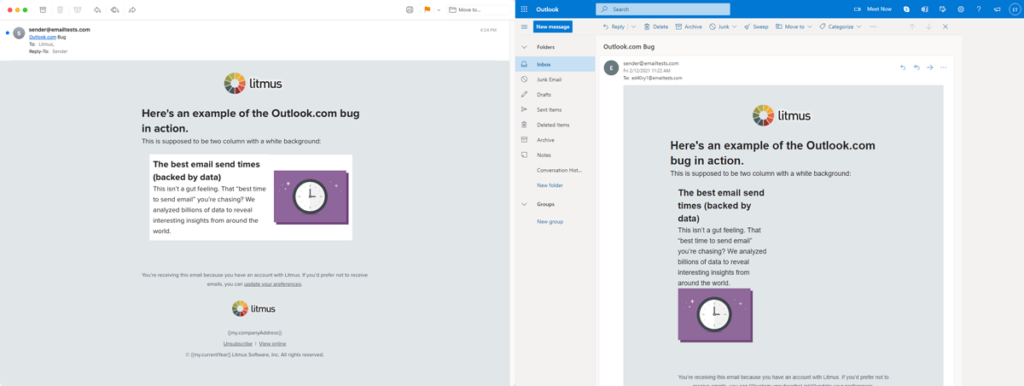Toggle the Outlook hamburger navigation pane
Image resolution: width=1024 pixels, height=386 pixels.
coord(524,27)
